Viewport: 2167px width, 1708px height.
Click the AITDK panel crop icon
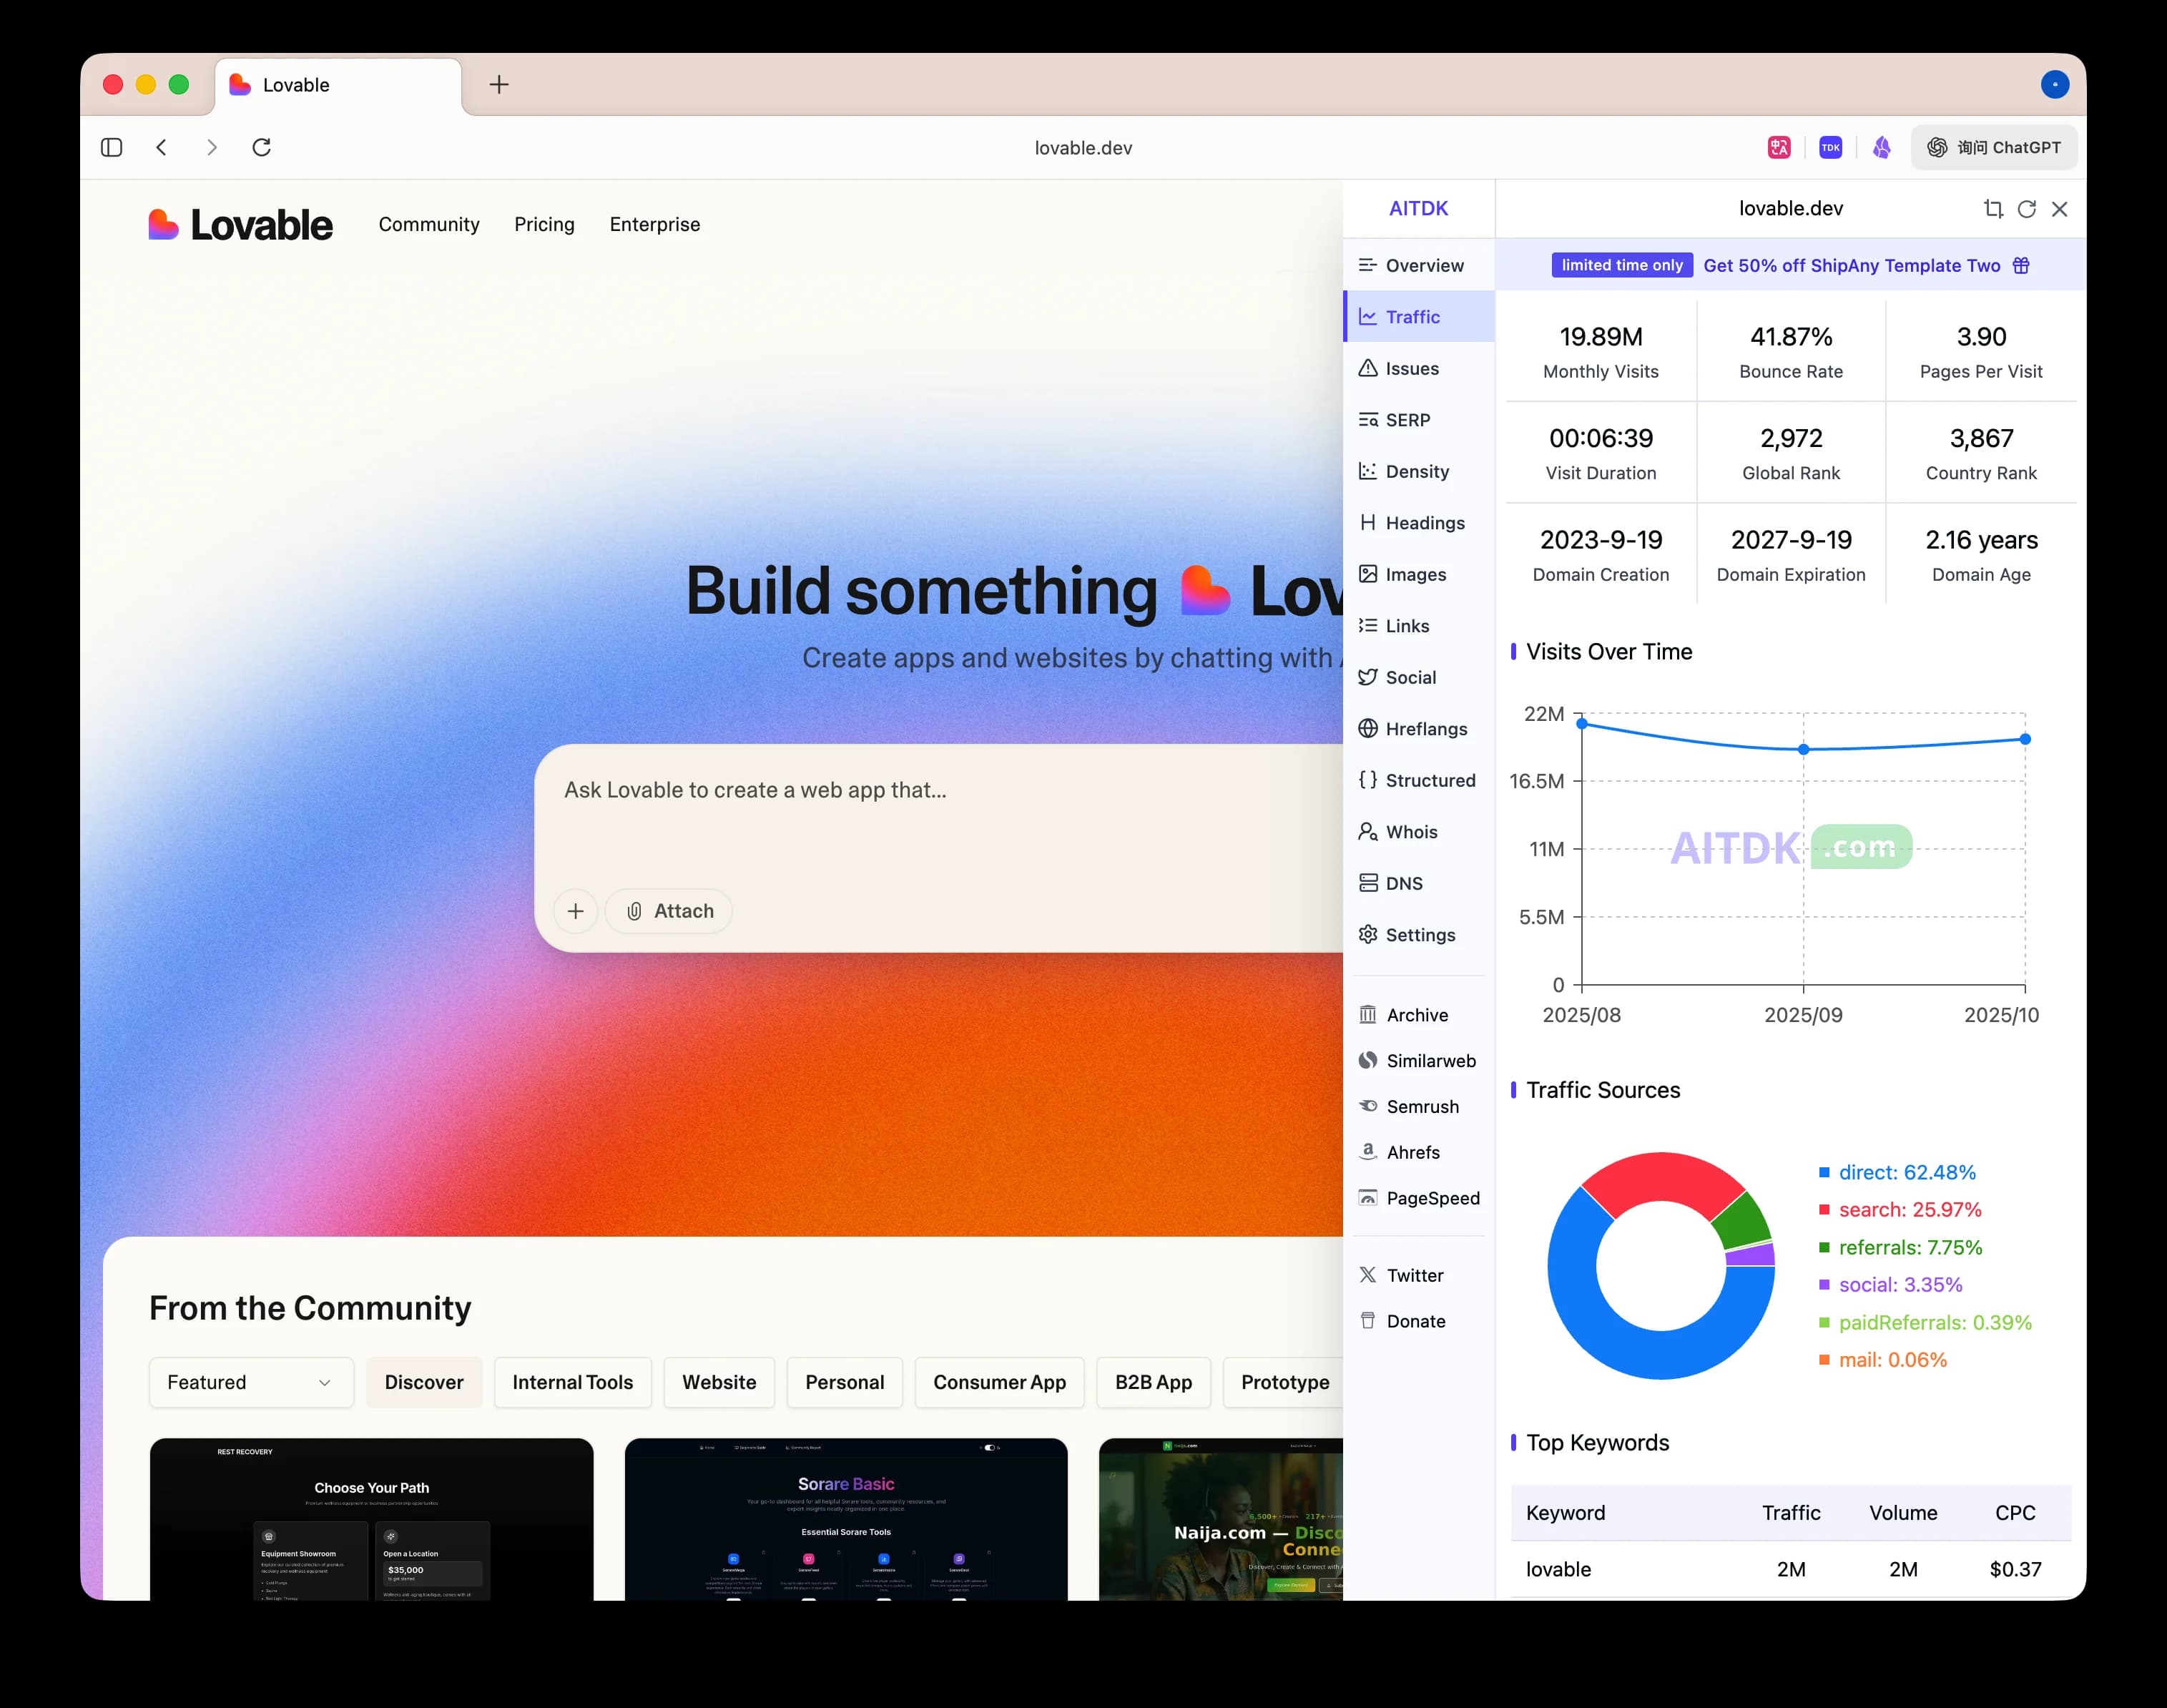(1993, 209)
